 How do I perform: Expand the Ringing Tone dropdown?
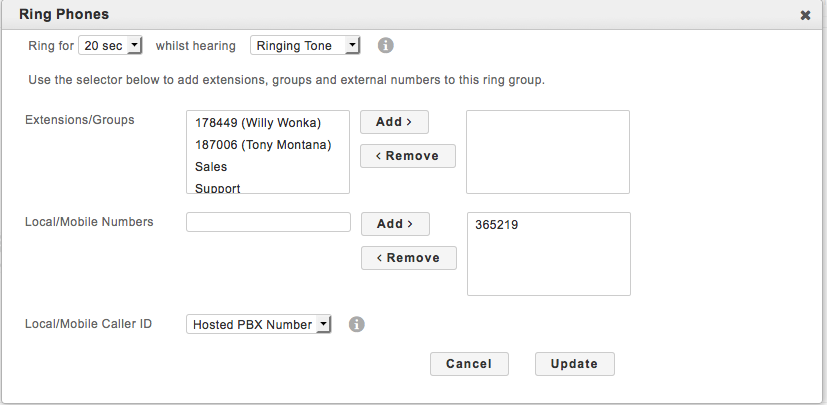[x=305, y=46]
